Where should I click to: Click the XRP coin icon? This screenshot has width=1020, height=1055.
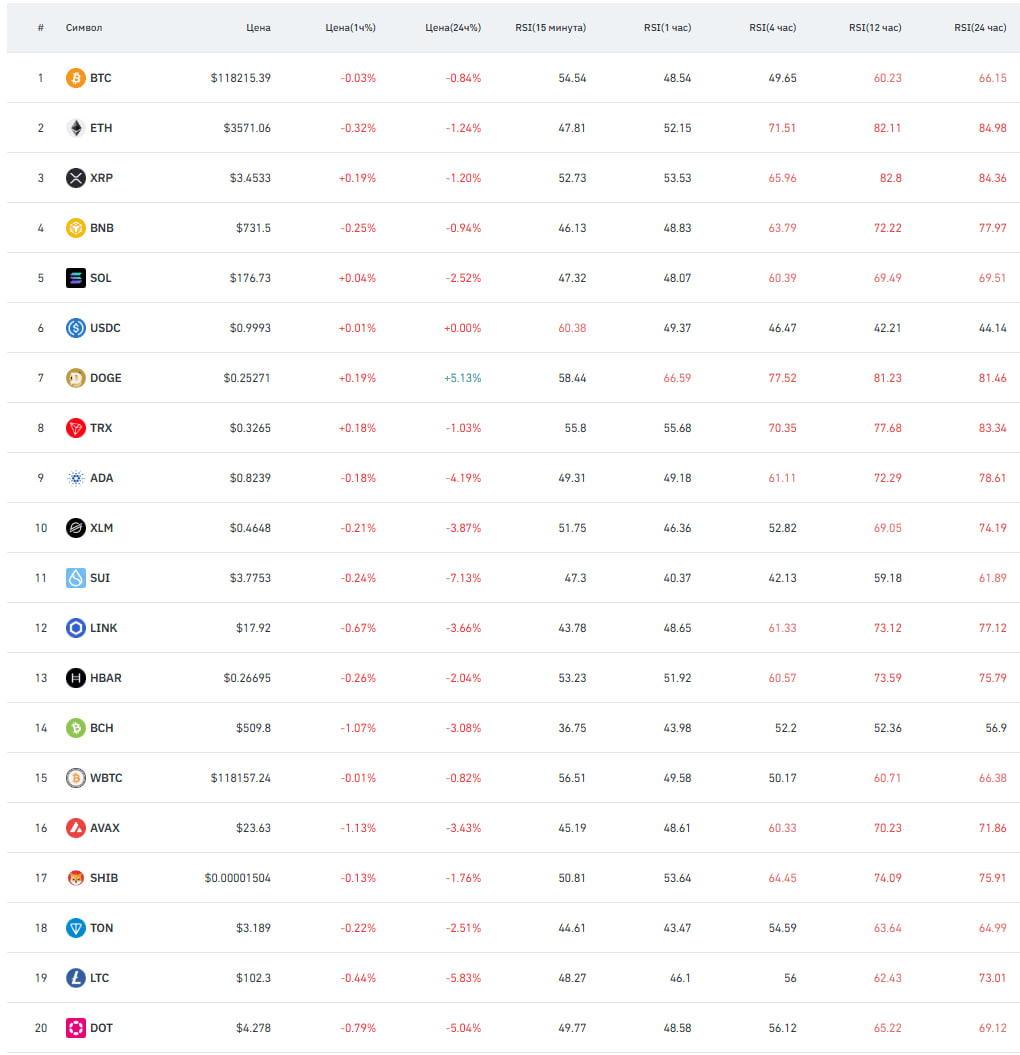pyautogui.click(x=75, y=178)
